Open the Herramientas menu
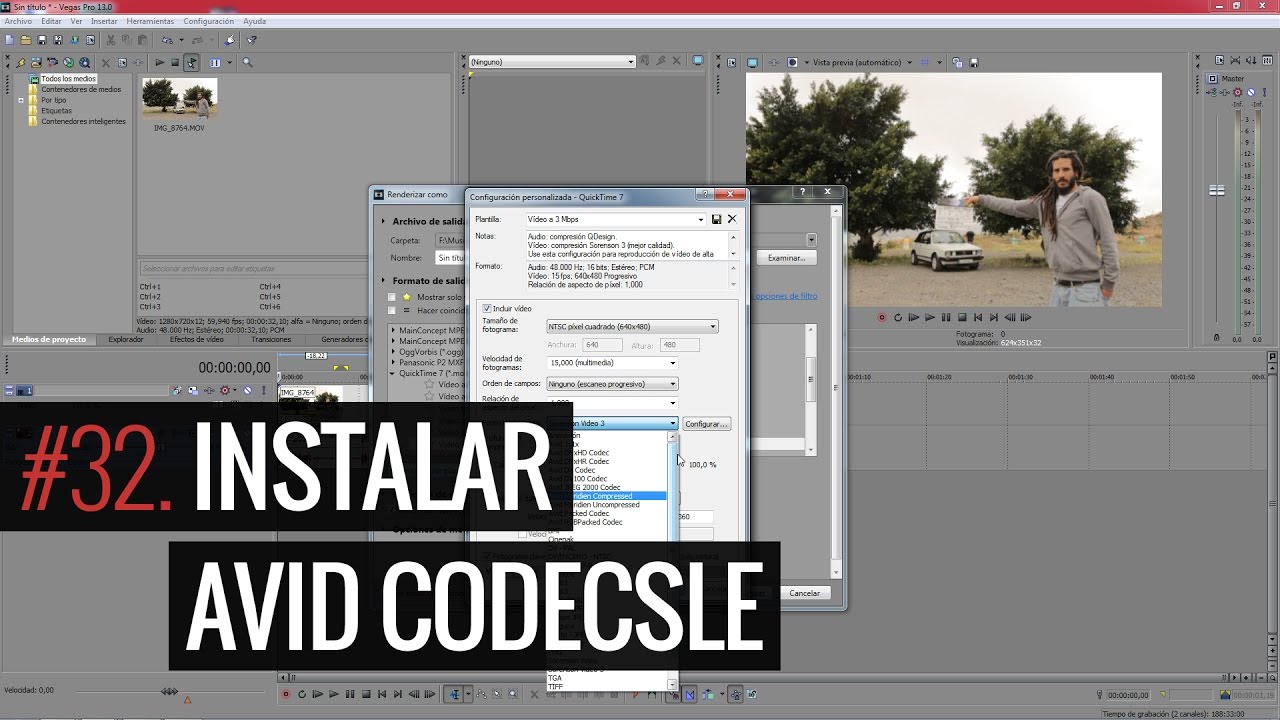 [x=150, y=21]
